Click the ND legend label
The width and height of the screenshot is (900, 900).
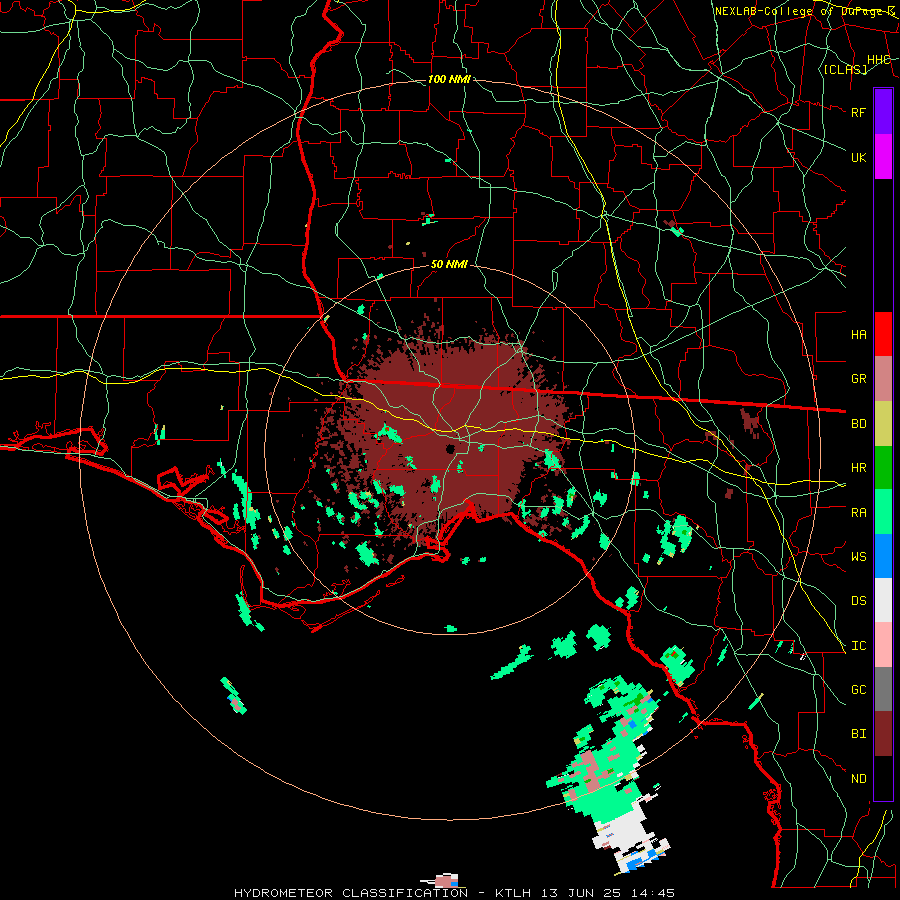click(x=858, y=779)
